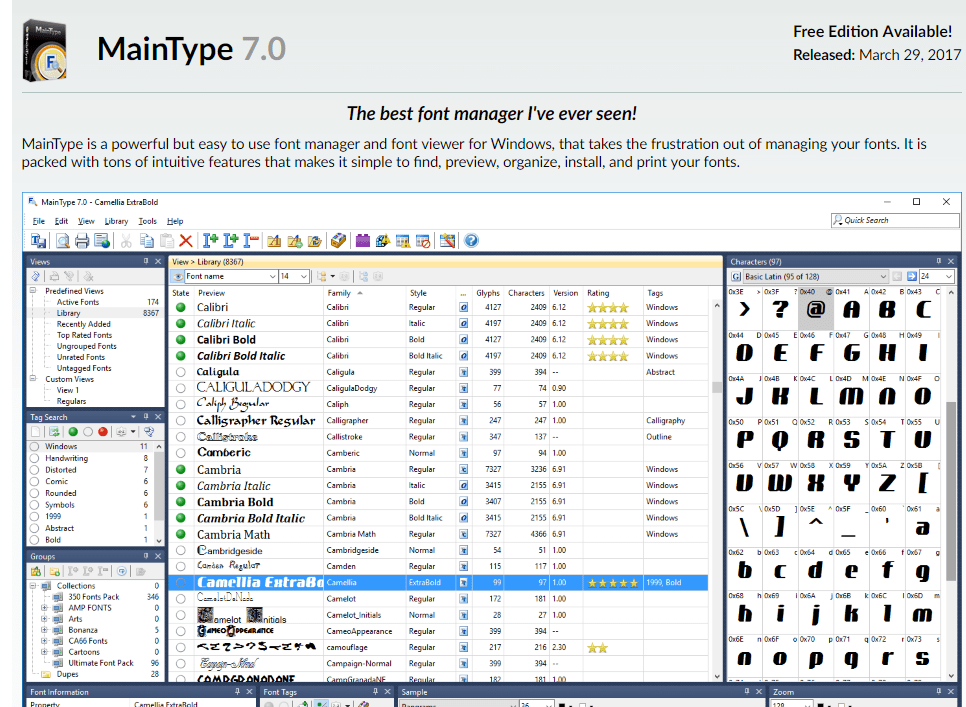
Task: Click the Print toolbar icon
Action: [82, 241]
